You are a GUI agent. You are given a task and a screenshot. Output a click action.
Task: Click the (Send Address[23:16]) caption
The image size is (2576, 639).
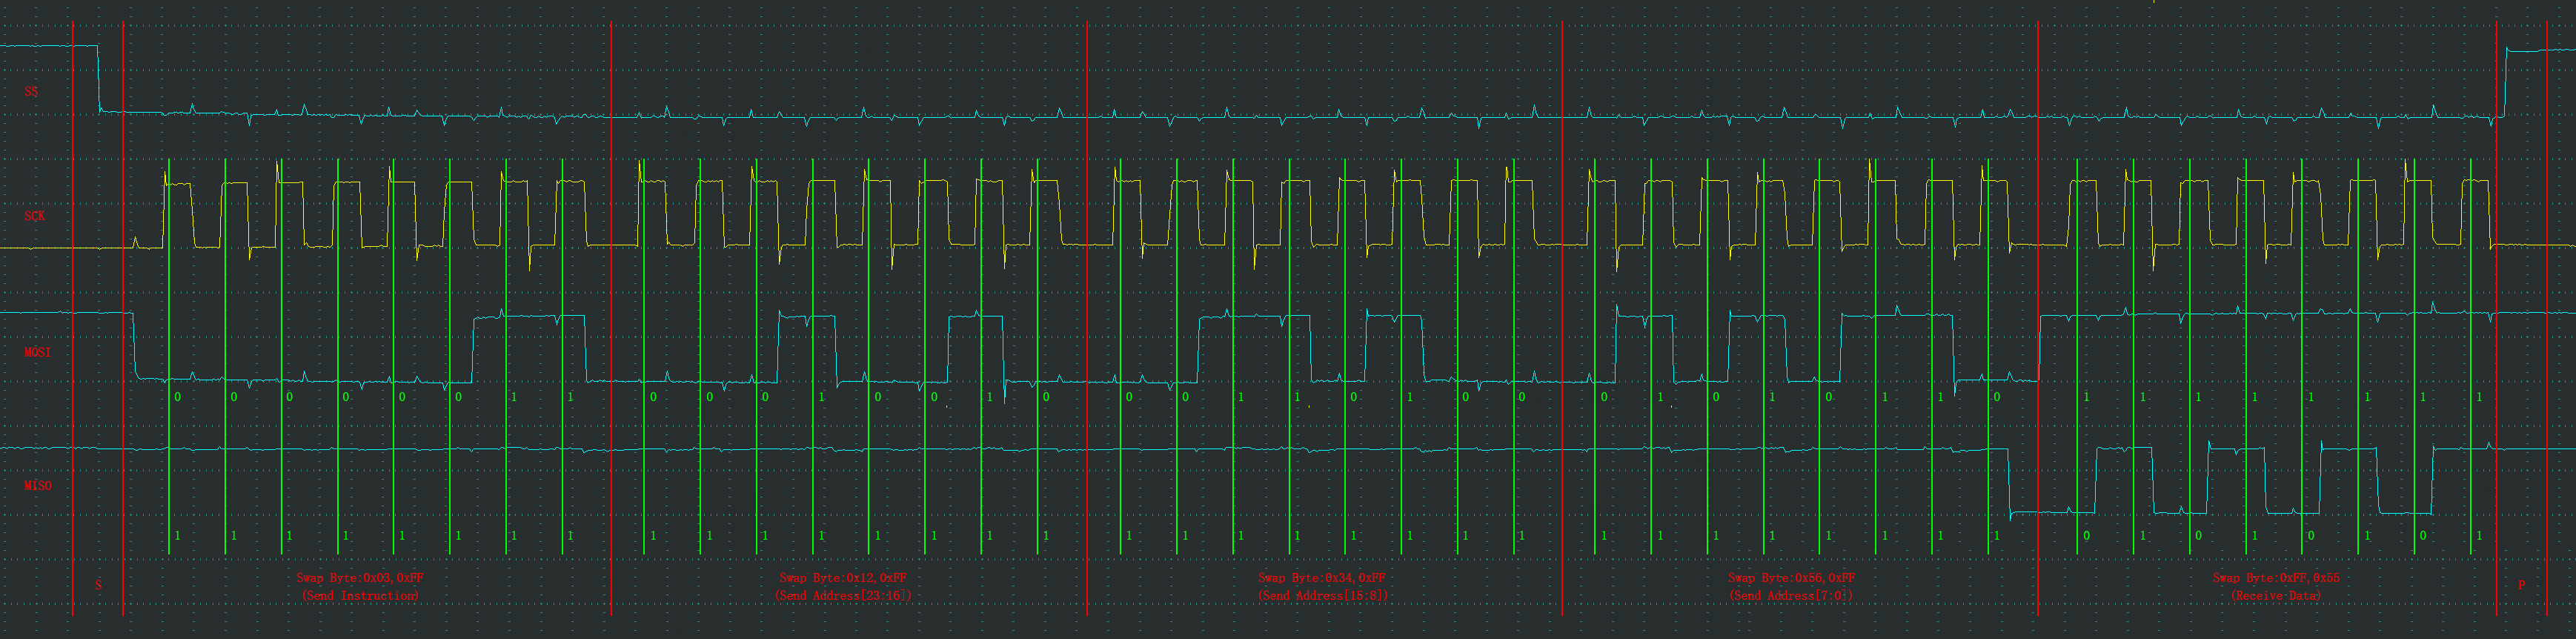pos(843,595)
